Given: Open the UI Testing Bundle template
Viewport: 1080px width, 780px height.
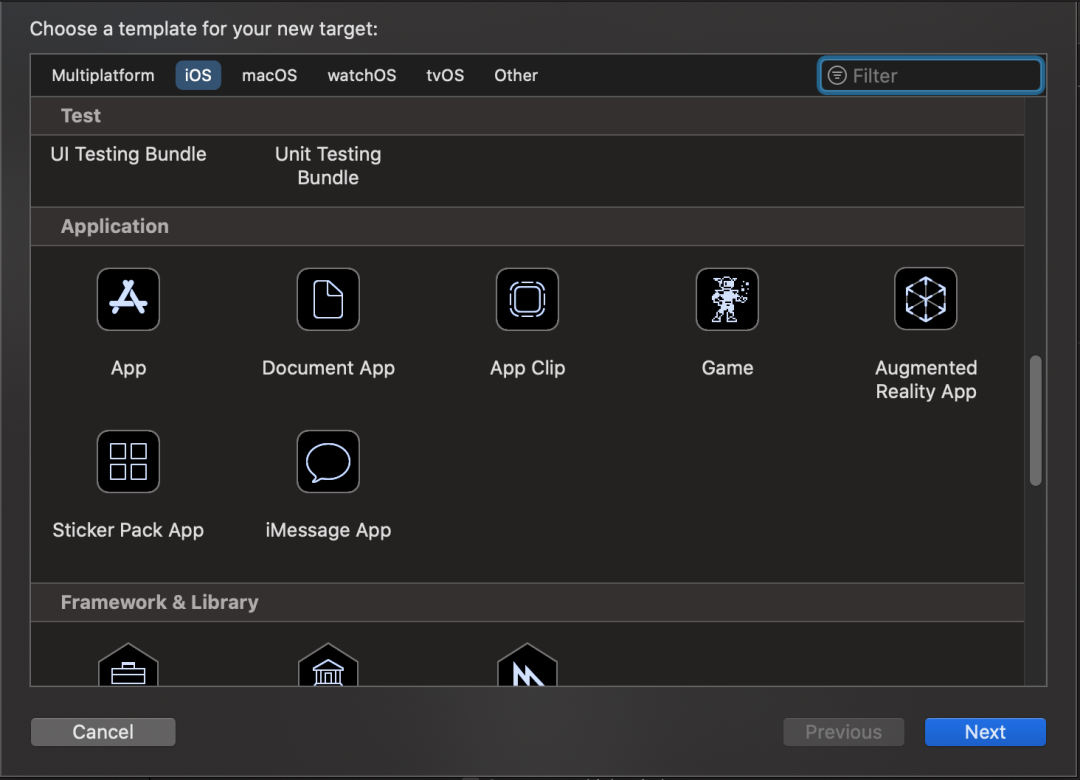Looking at the screenshot, I should tap(128, 154).
